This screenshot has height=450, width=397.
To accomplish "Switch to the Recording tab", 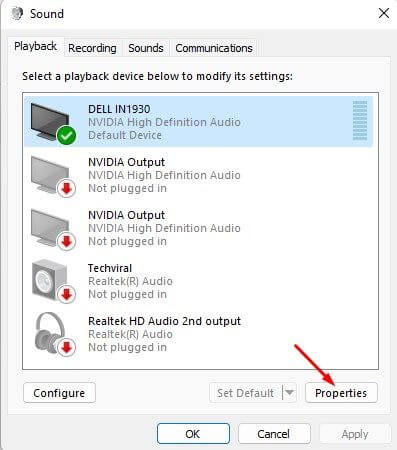I will [x=92, y=48].
